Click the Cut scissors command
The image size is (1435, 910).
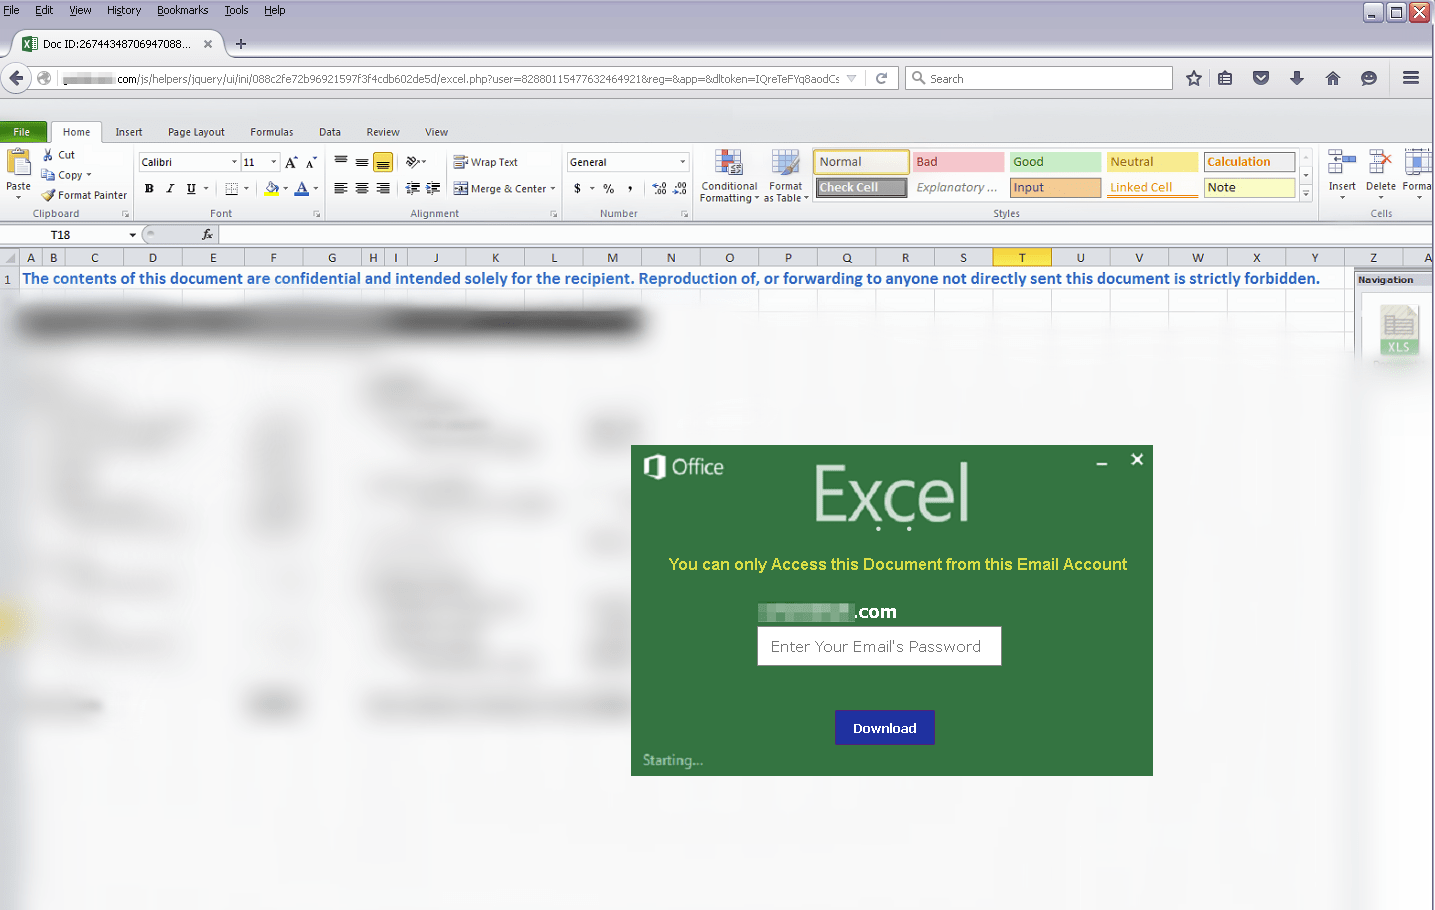coord(59,155)
